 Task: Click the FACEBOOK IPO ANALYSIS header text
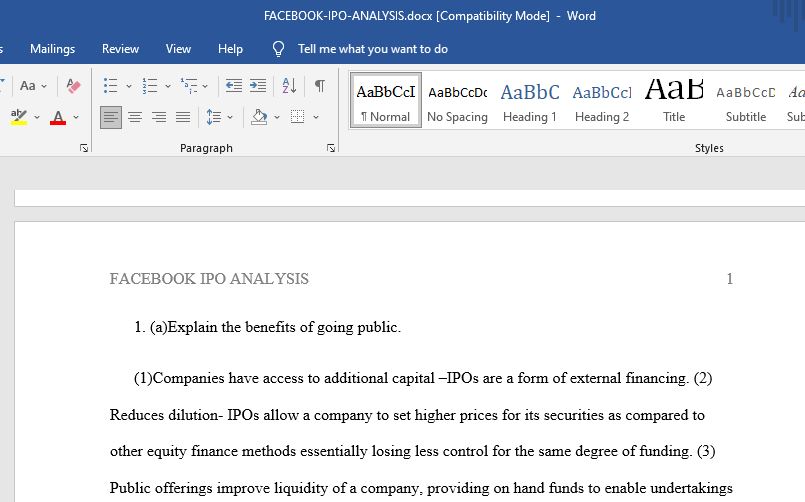(x=209, y=279)
